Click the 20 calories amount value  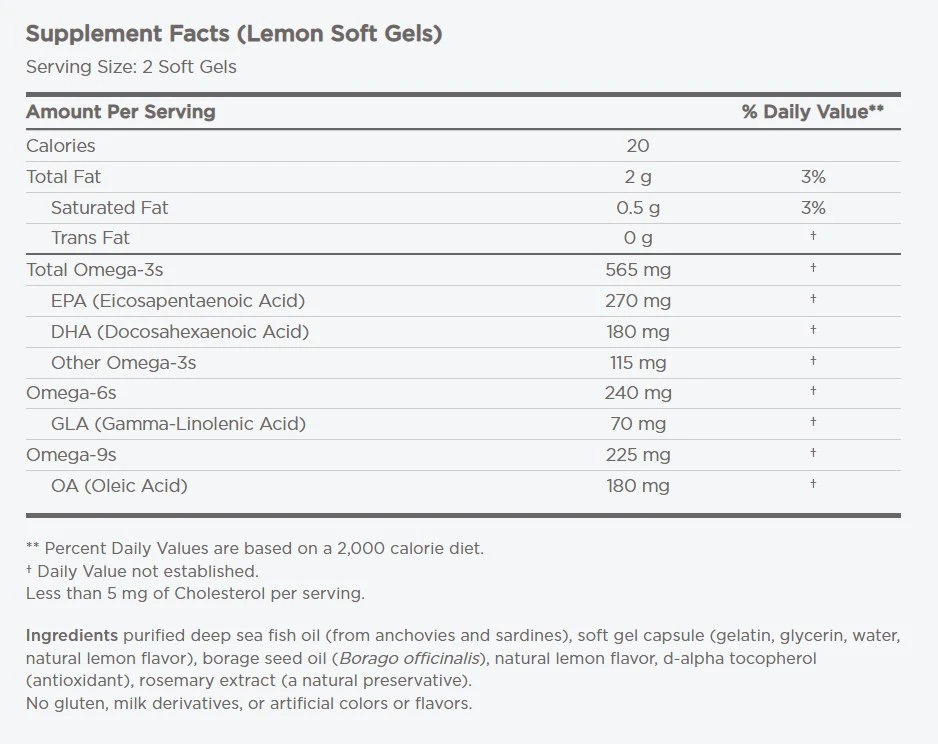click(638, 145)
